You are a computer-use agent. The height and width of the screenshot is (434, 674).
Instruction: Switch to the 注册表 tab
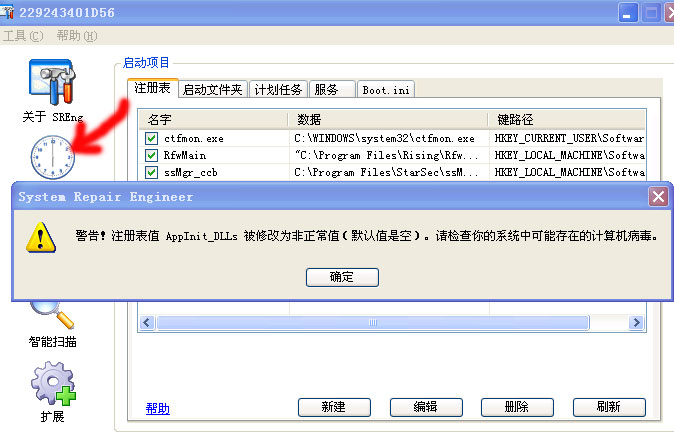click(153, 88)
